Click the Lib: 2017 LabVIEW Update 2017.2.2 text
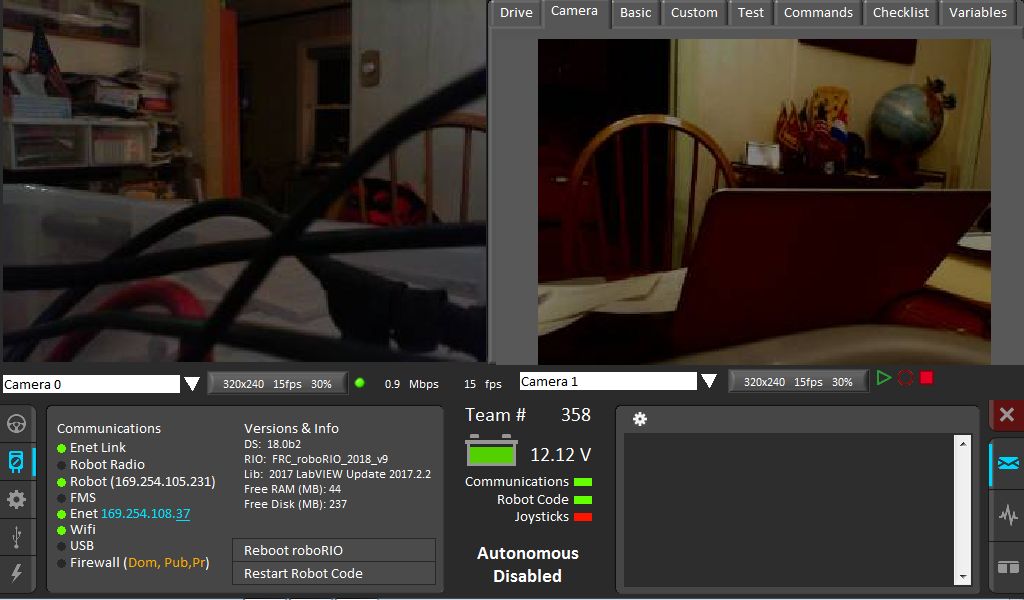 (x=337, y=474)
